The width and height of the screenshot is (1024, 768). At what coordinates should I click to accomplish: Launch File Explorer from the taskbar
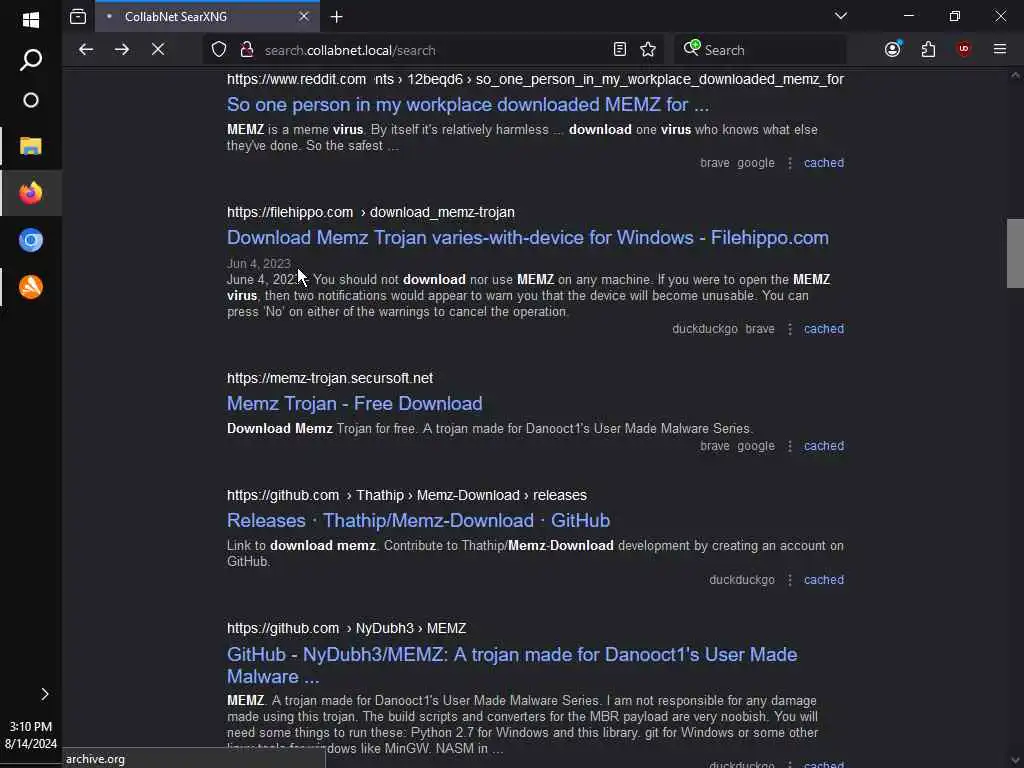[x=31, y=146]
